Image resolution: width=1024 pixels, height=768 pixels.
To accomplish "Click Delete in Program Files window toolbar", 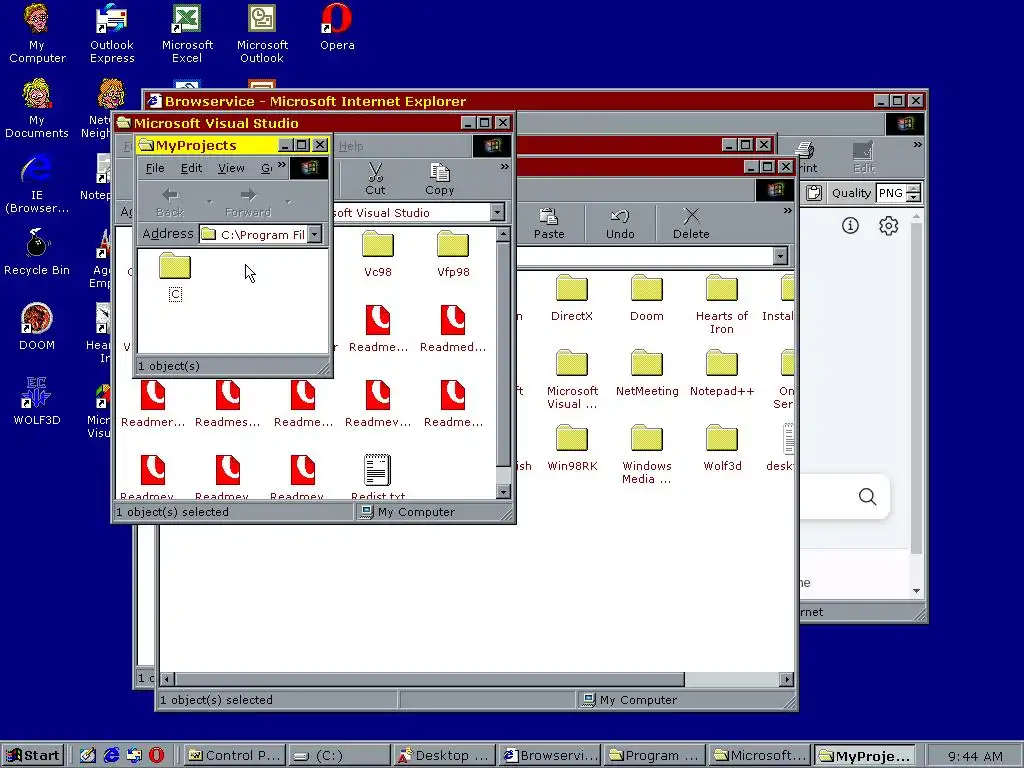I will click(x=691, y=223).
